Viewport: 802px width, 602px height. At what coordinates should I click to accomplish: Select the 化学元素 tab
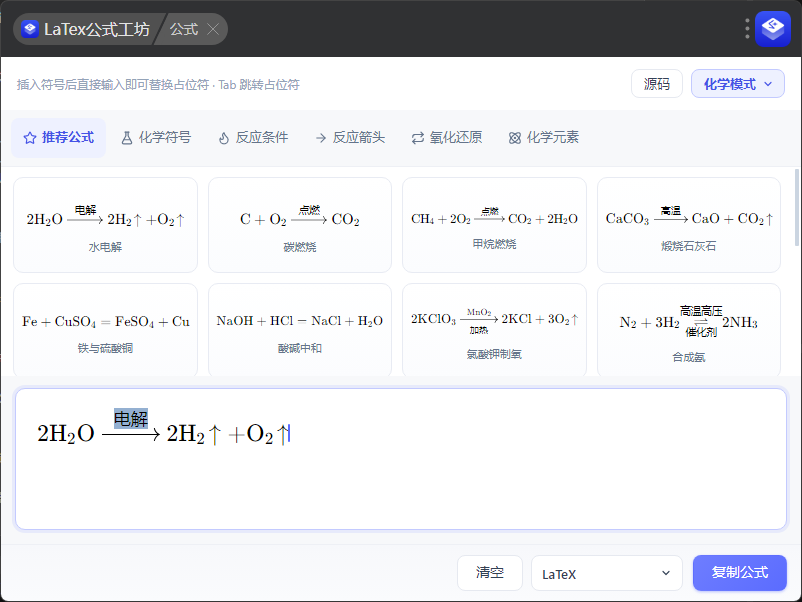544,138
